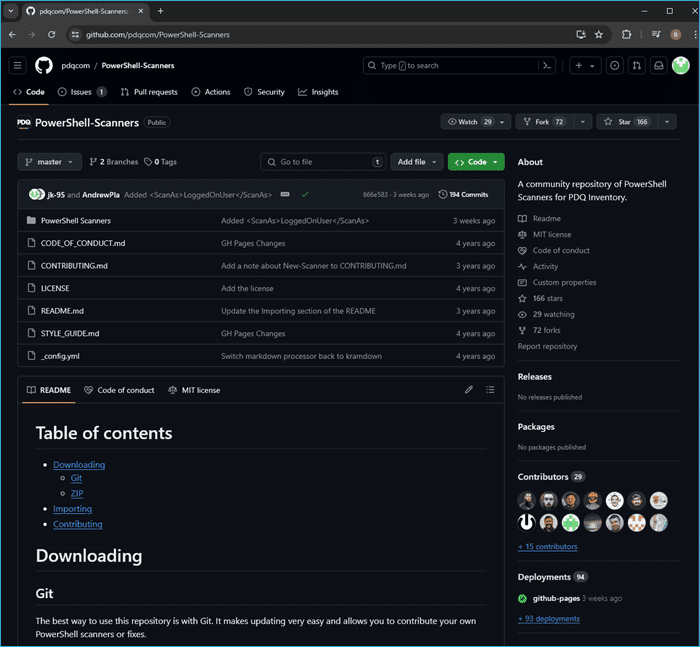700x647 pixels.
Task: Click the browser back arrow
Action: coord(12,34)
